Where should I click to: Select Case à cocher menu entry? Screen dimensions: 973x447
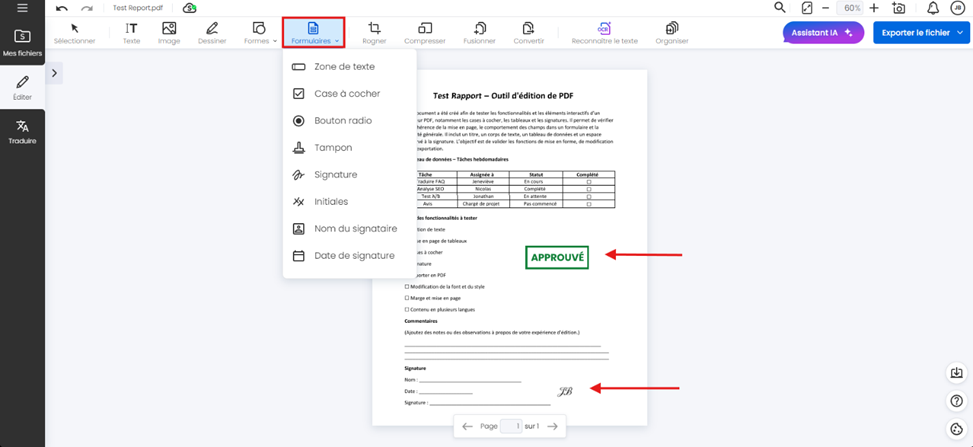[x=346, y=94]
